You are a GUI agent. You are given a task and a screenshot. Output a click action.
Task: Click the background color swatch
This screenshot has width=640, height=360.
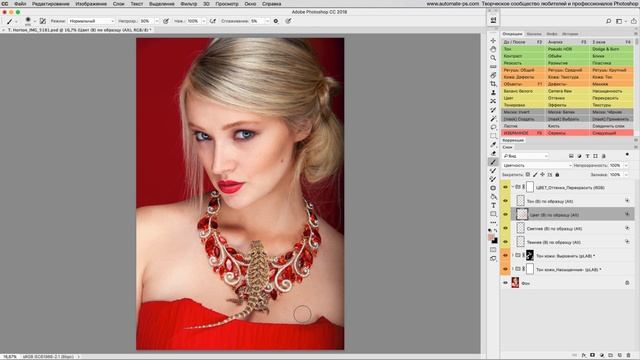click(495, 241)
